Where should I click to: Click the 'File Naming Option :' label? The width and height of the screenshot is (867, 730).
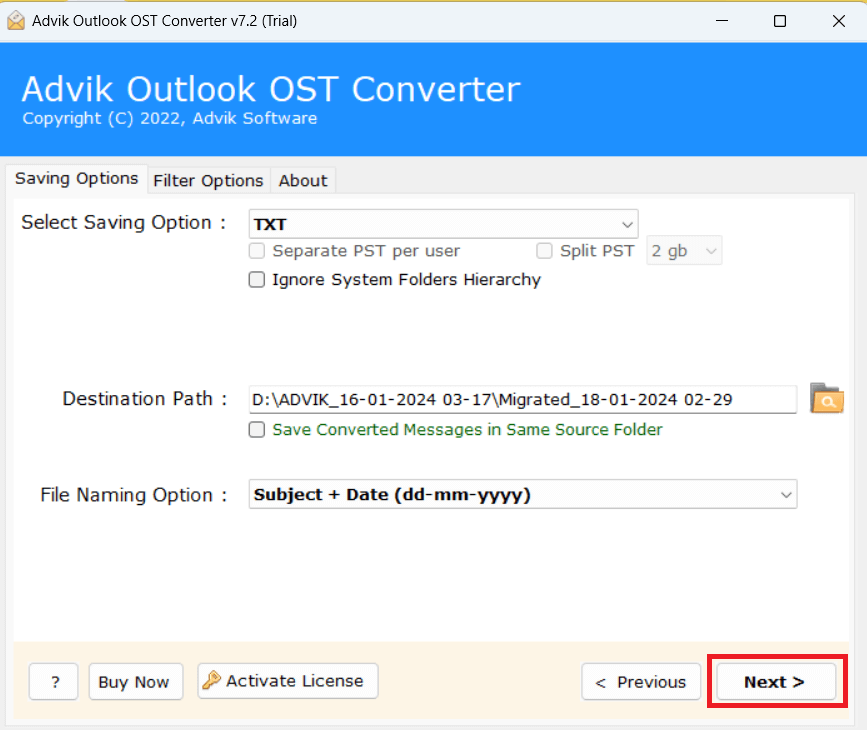tap(133, 495)
